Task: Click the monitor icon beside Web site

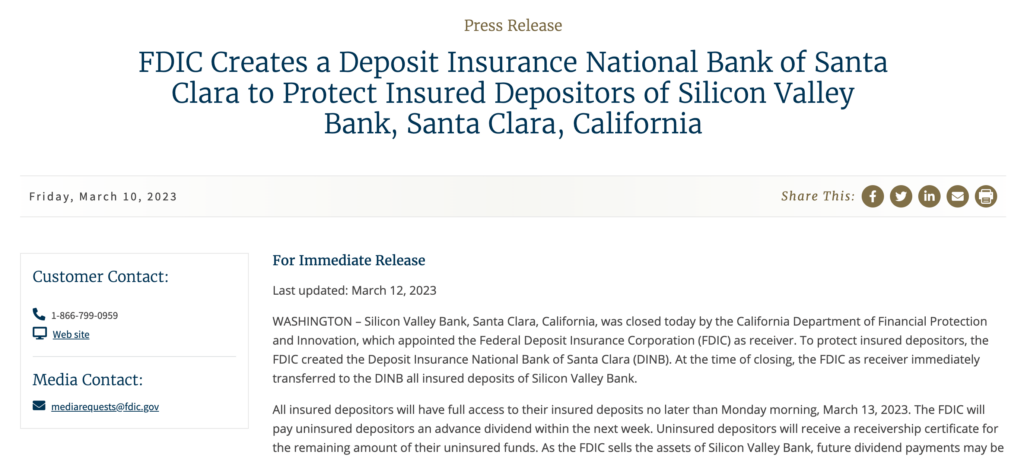Action: 40,334
